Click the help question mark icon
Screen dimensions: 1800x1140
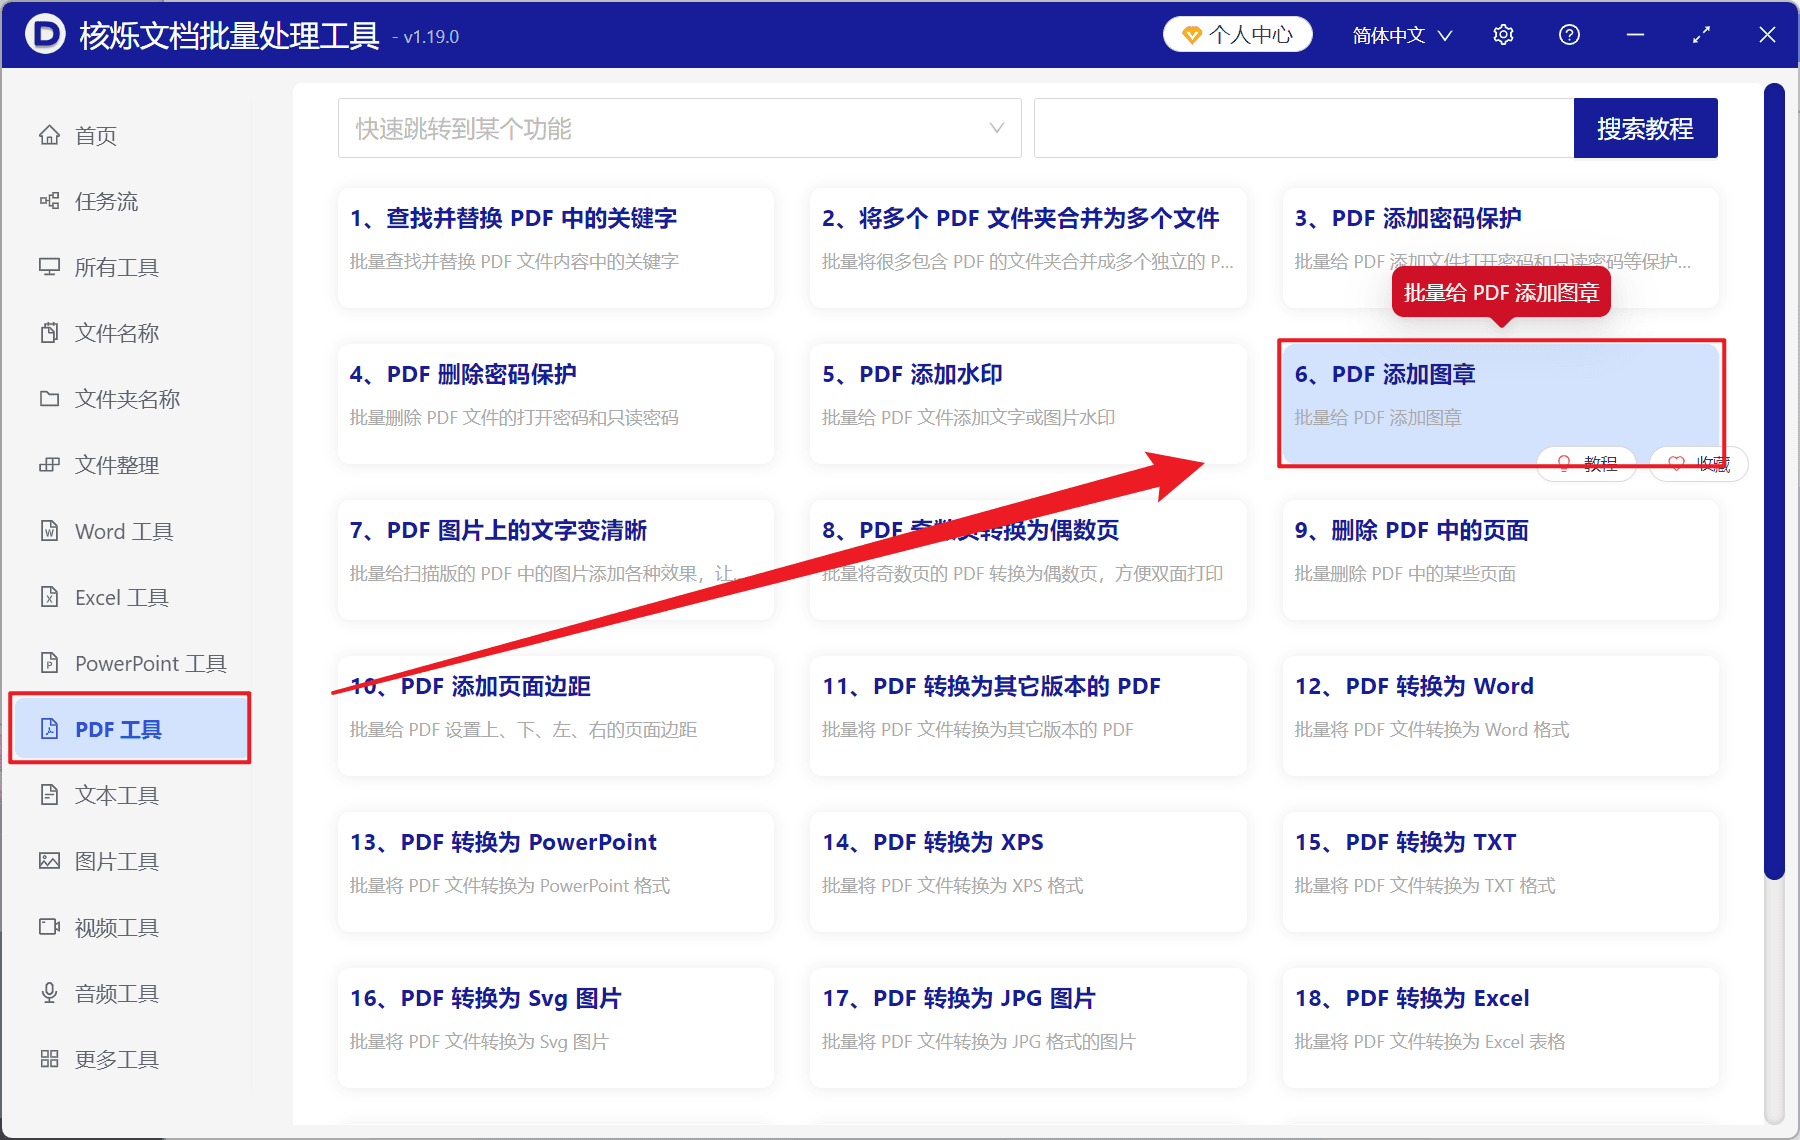(x=1568, y=34)
